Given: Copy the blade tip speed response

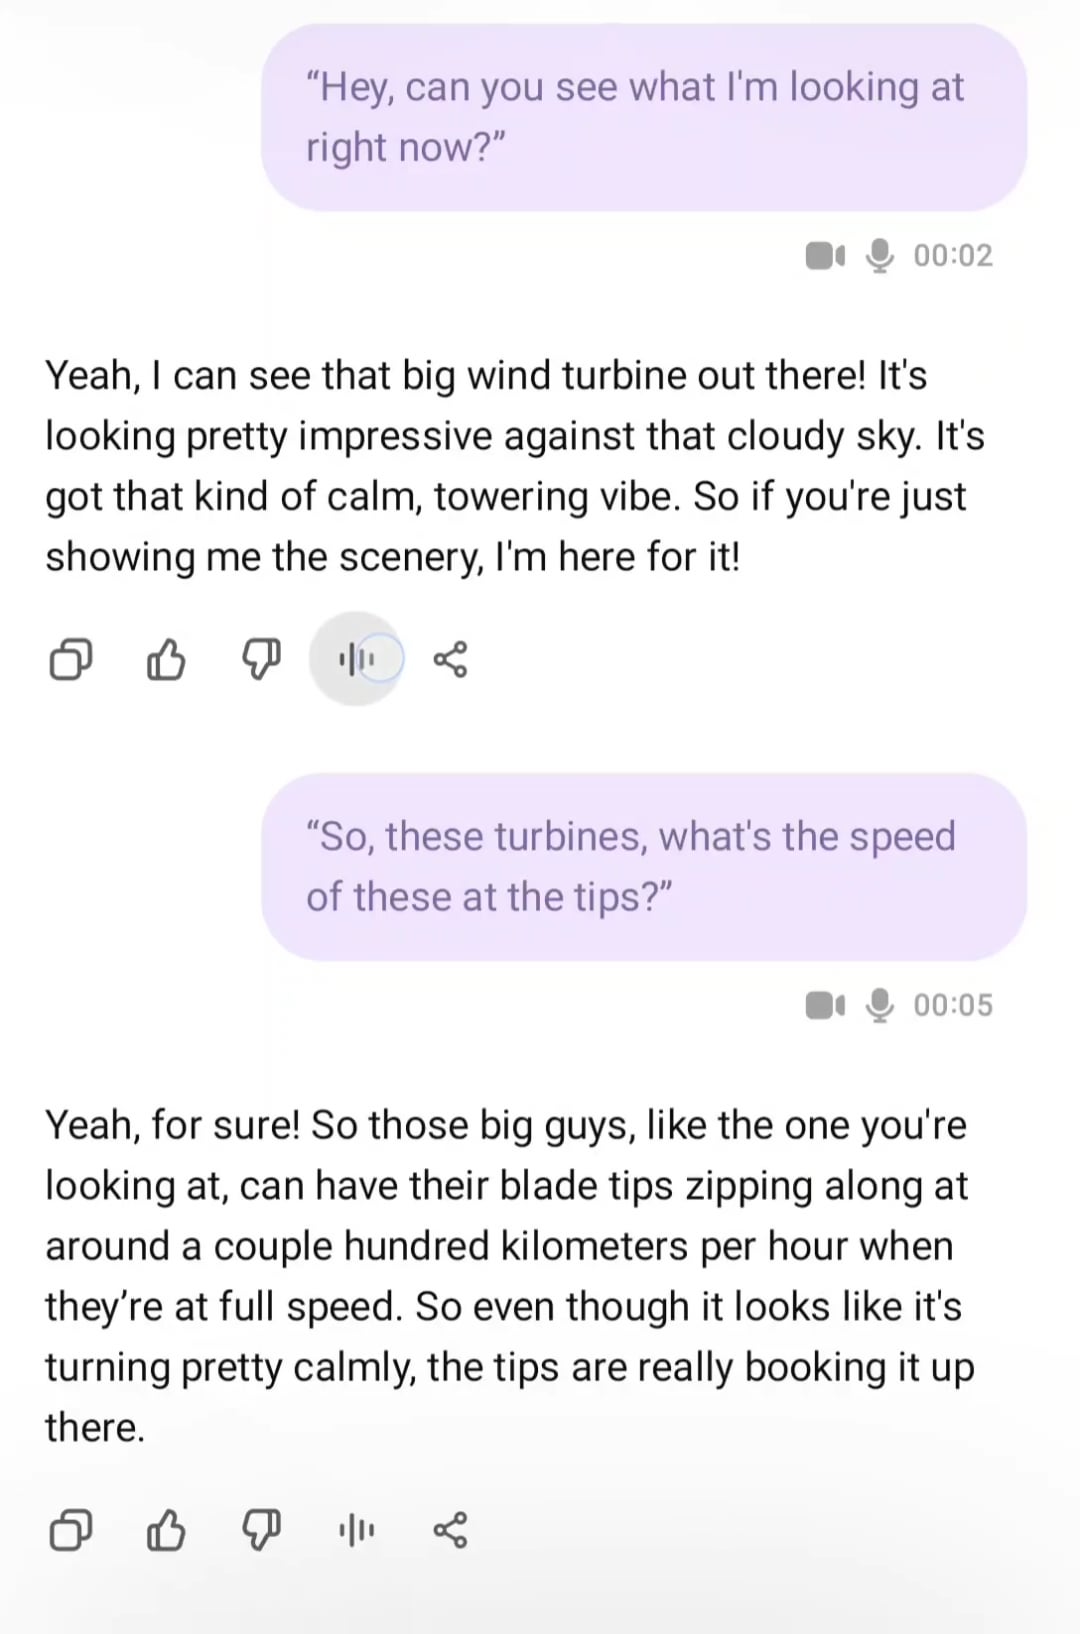Looking at the screenshot, I should (70, 1530).
